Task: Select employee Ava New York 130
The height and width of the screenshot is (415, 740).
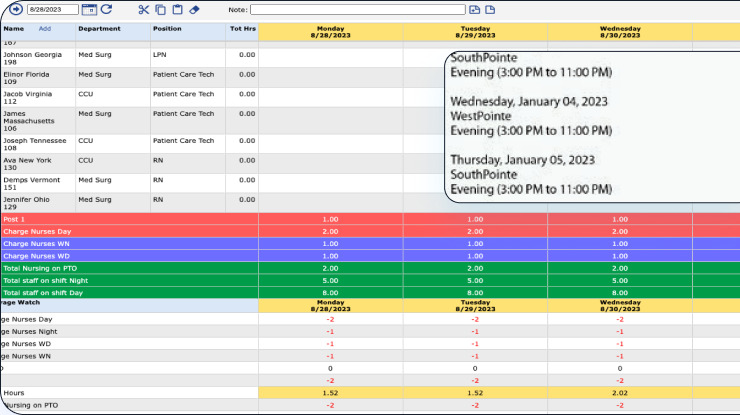Action: click(27, 164)
